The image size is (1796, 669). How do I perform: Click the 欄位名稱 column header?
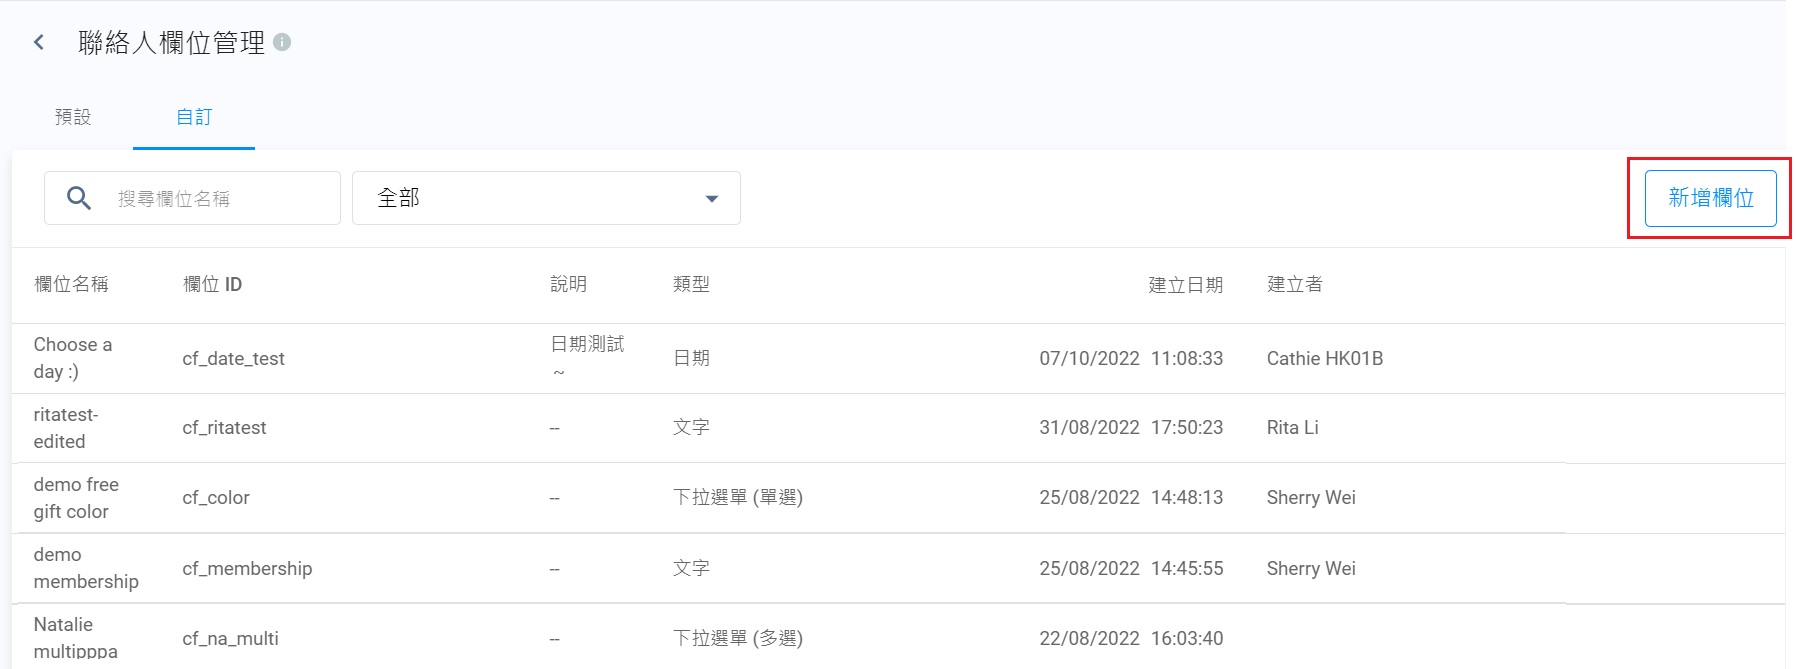coord(71,285)
